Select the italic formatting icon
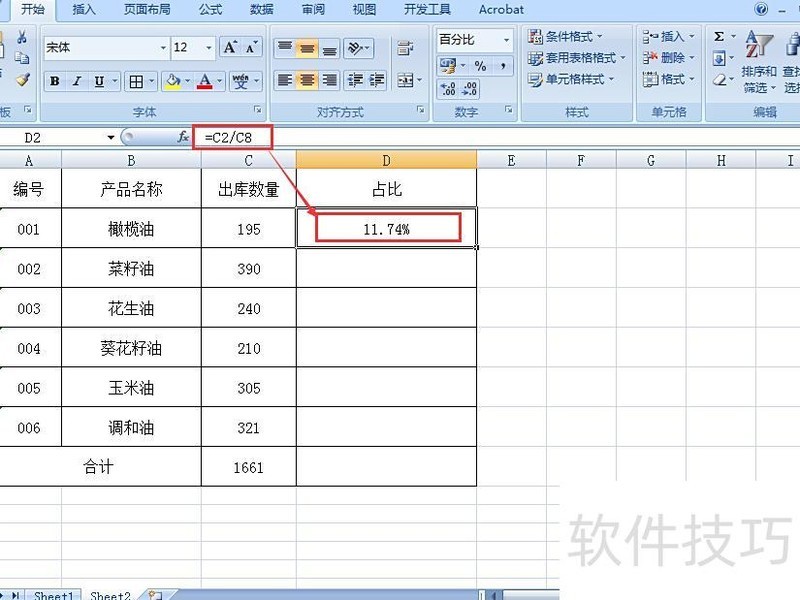The height and width of the screenshot is (600, 800). click(x=76, y=82)
